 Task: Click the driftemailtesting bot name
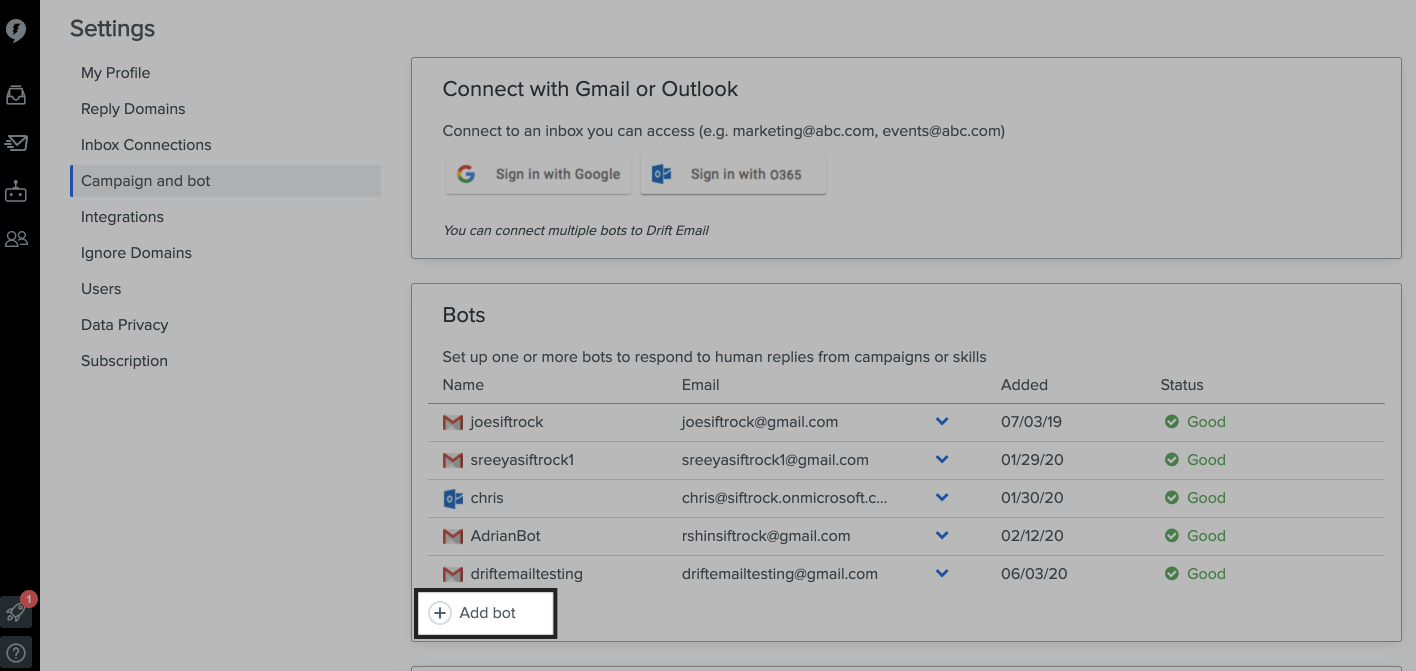tap(526, 574)
